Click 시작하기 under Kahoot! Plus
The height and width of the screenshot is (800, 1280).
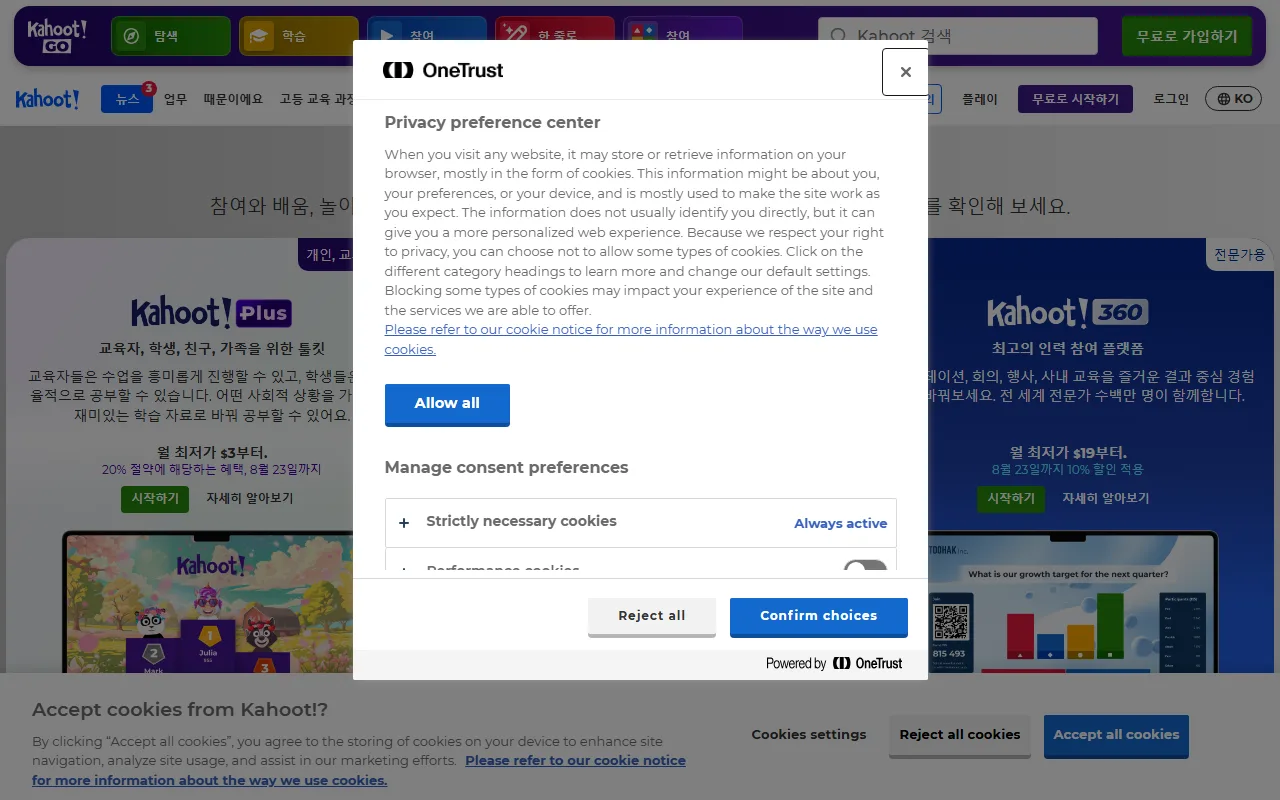click(155, 498)
